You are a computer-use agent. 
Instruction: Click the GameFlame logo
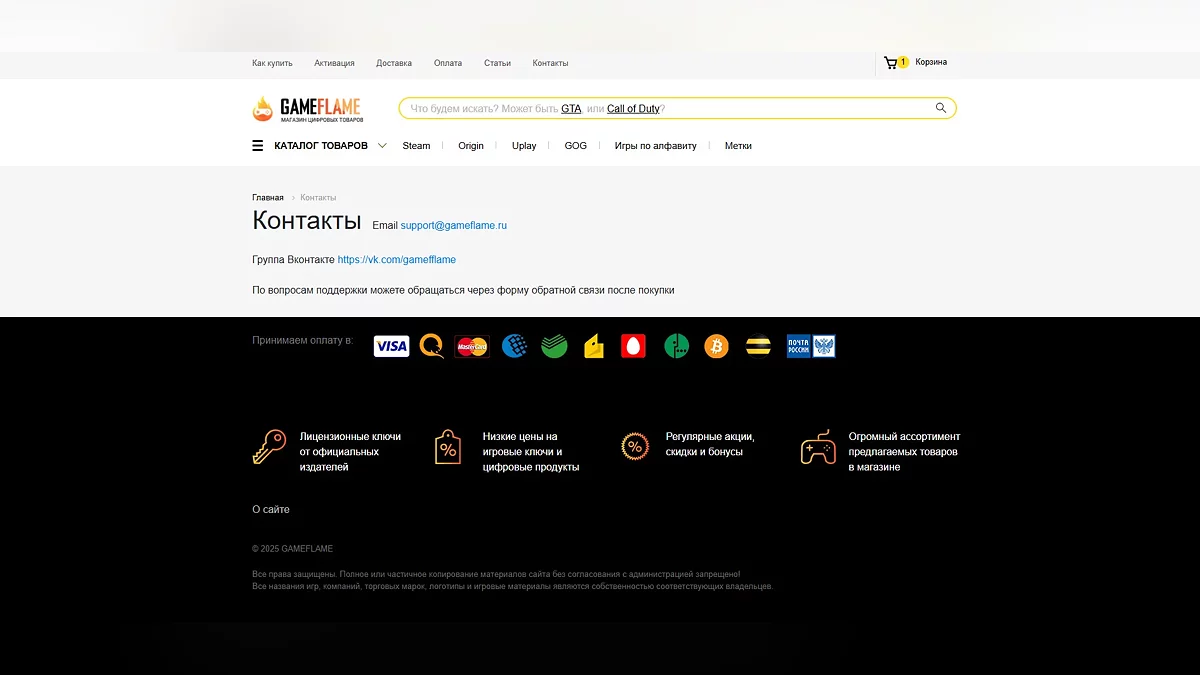click(307, 109)
